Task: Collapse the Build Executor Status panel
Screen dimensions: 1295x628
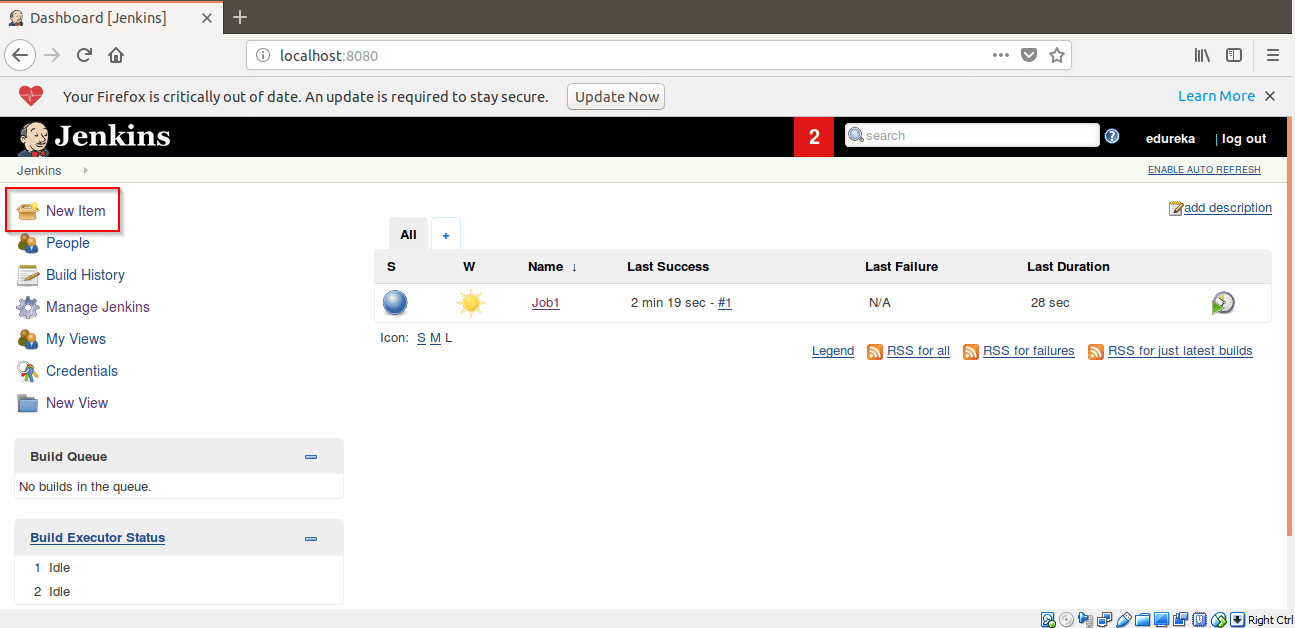Action: click(311, 537)
